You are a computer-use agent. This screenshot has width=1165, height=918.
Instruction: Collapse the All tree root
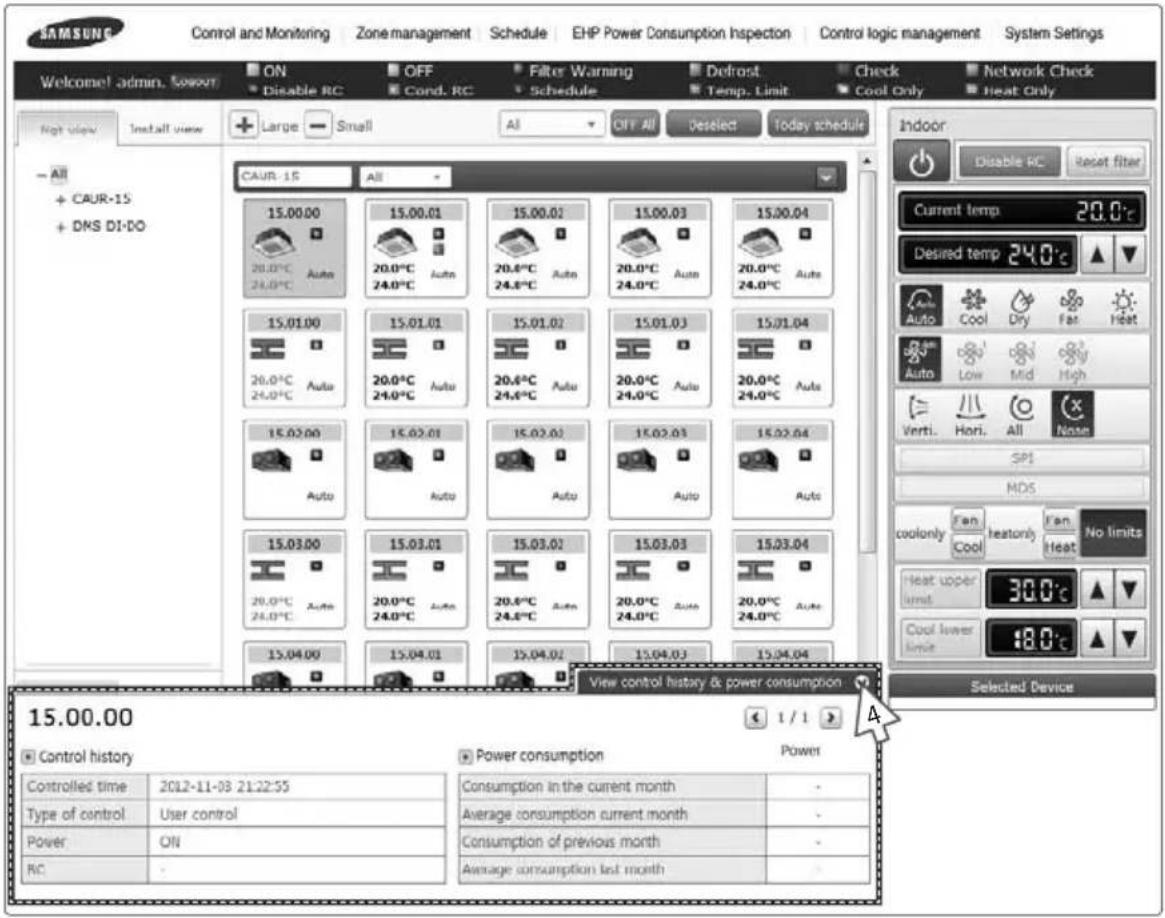click(x=42, y=175)
